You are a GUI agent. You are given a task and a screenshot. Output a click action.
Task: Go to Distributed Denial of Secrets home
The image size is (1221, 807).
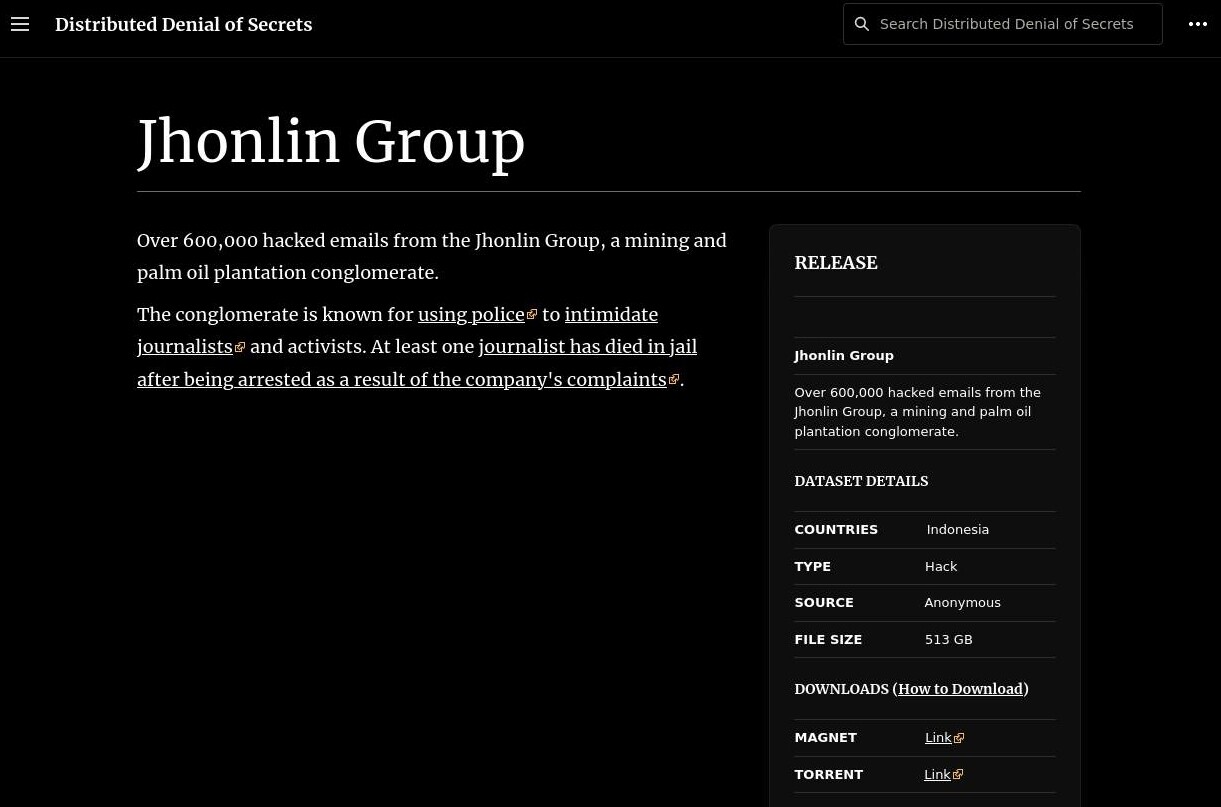point(184,25)
